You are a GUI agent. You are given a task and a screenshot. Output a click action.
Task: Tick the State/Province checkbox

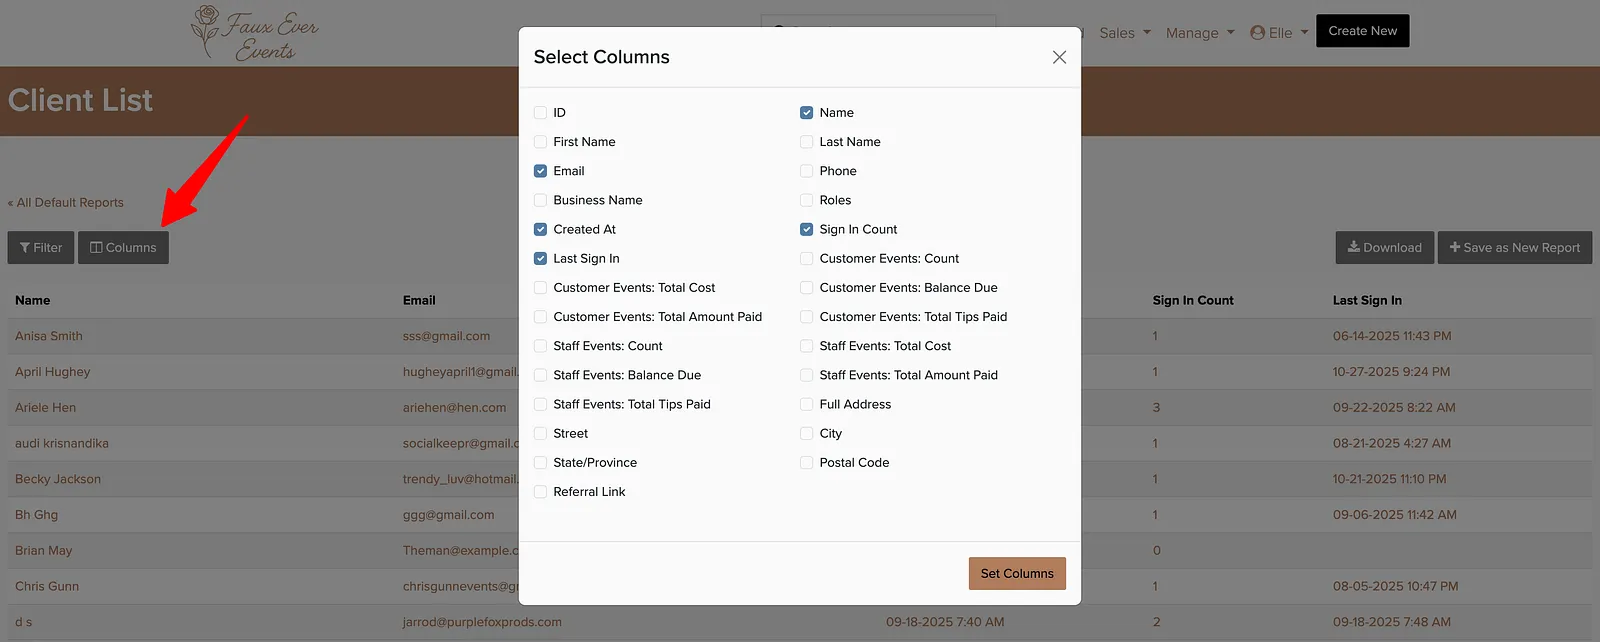pyautogui.click(x=540, y=463)
